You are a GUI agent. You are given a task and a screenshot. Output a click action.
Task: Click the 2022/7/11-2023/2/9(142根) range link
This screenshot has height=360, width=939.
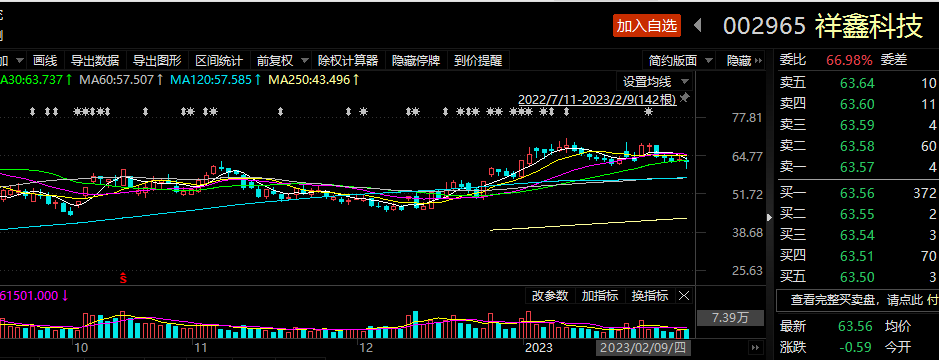coord(597,99)
